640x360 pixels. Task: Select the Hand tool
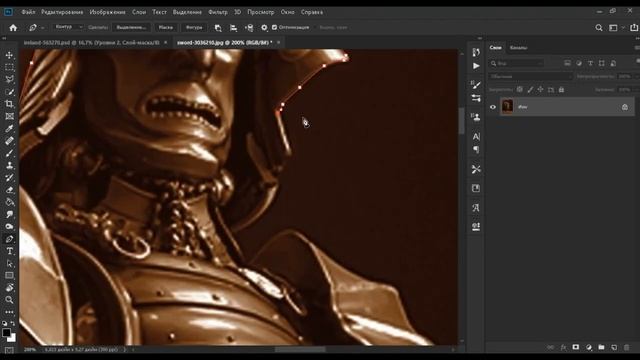coord(9,288)
